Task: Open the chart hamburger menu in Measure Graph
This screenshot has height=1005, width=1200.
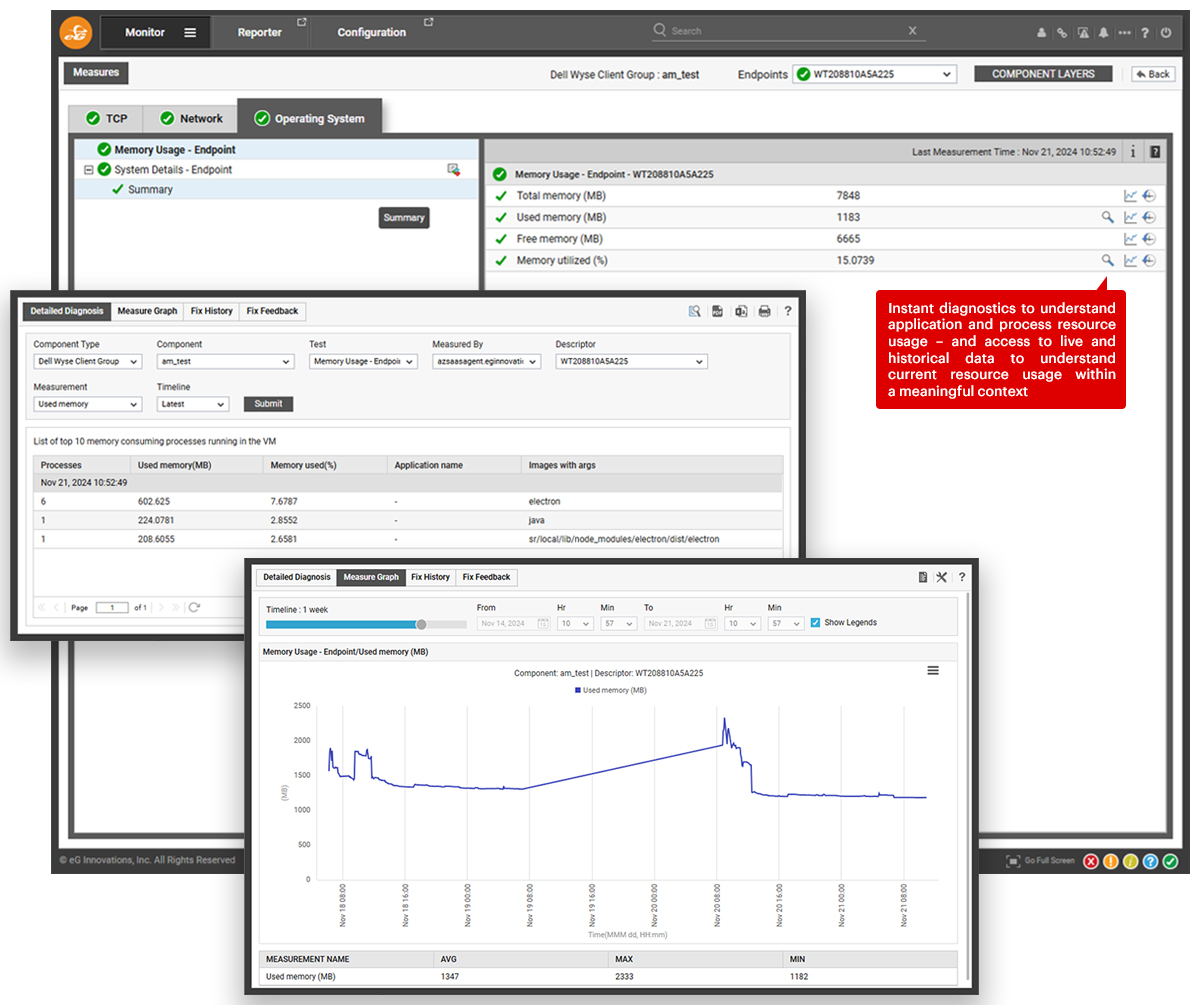Action: [933, 670]
